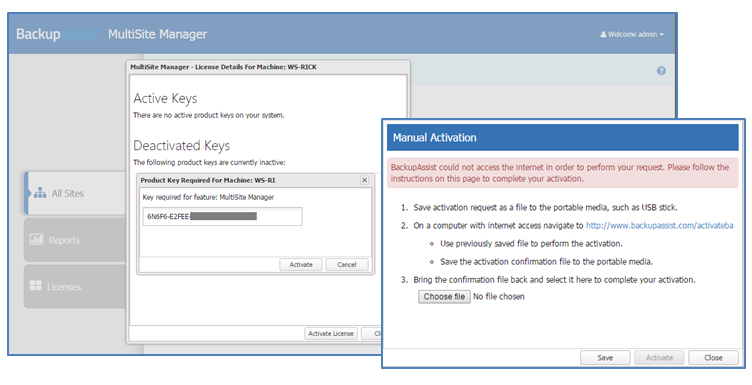
Task: Click the product key input field
Action: pyautogui.click(x=223, y=217)
